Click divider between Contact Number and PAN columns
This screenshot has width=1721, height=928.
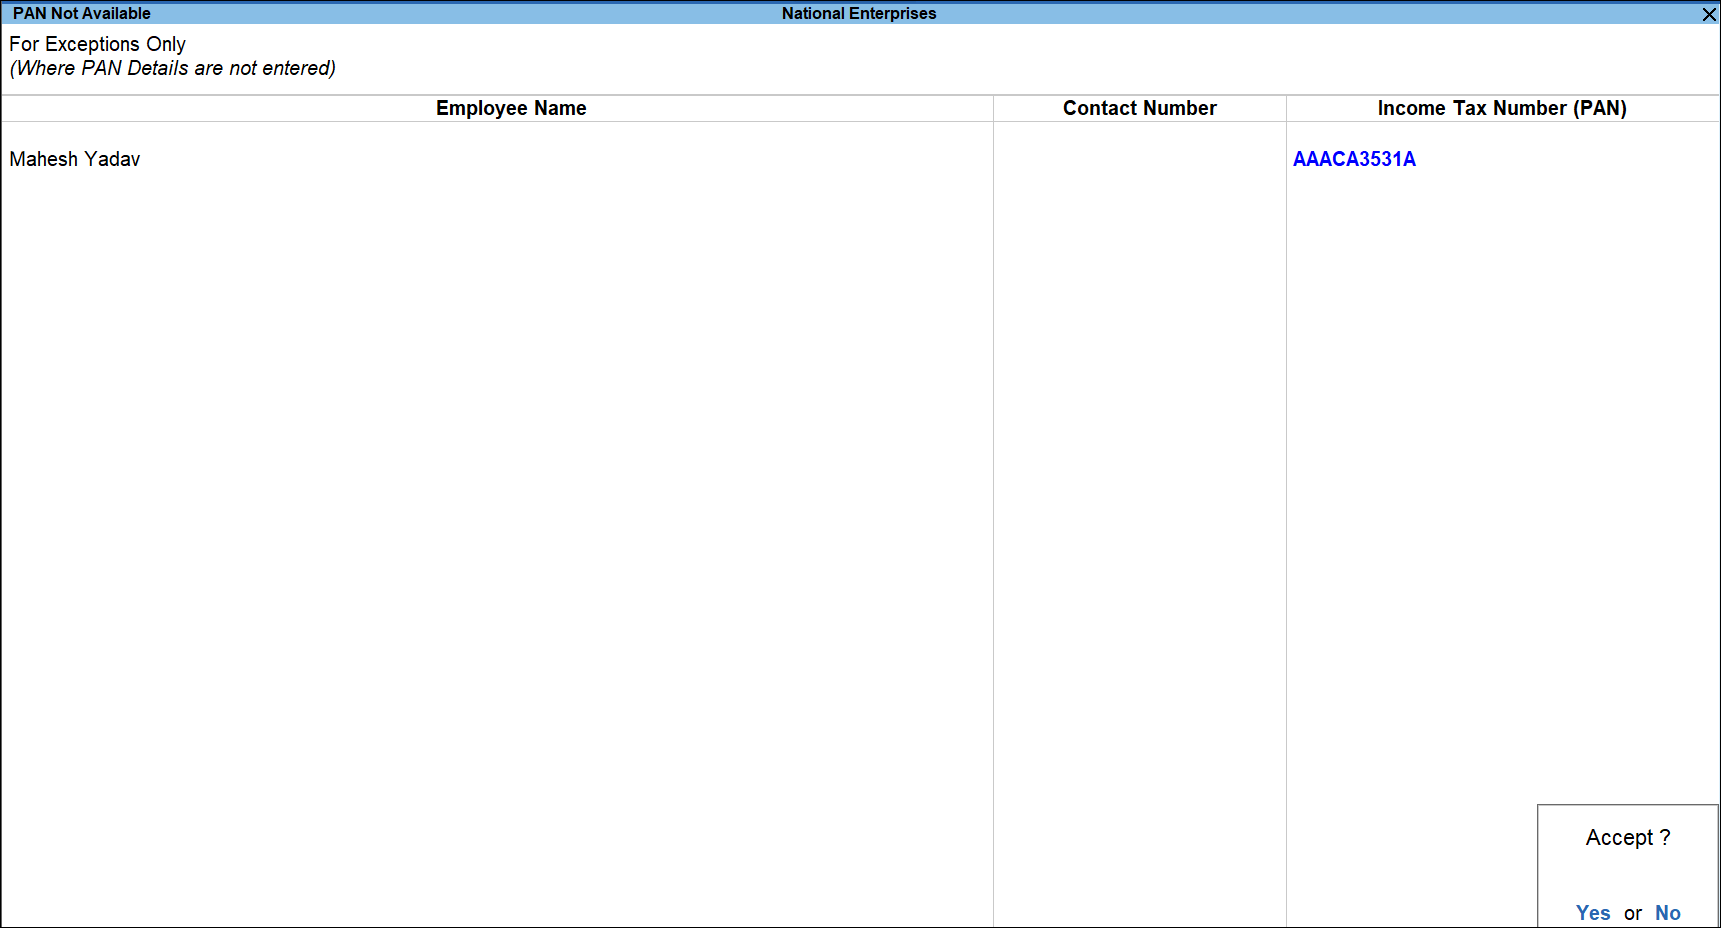1286,400
